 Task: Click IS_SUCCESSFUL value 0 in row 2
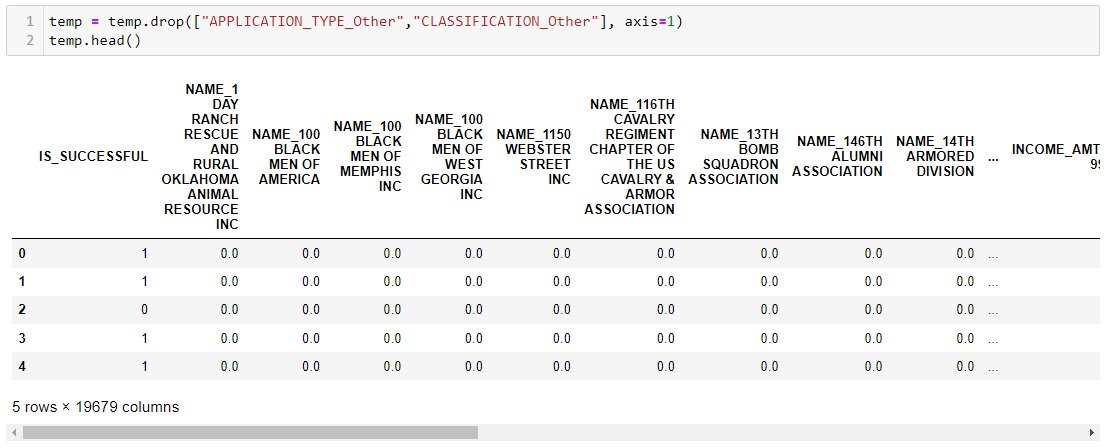(x=145, y=310)
